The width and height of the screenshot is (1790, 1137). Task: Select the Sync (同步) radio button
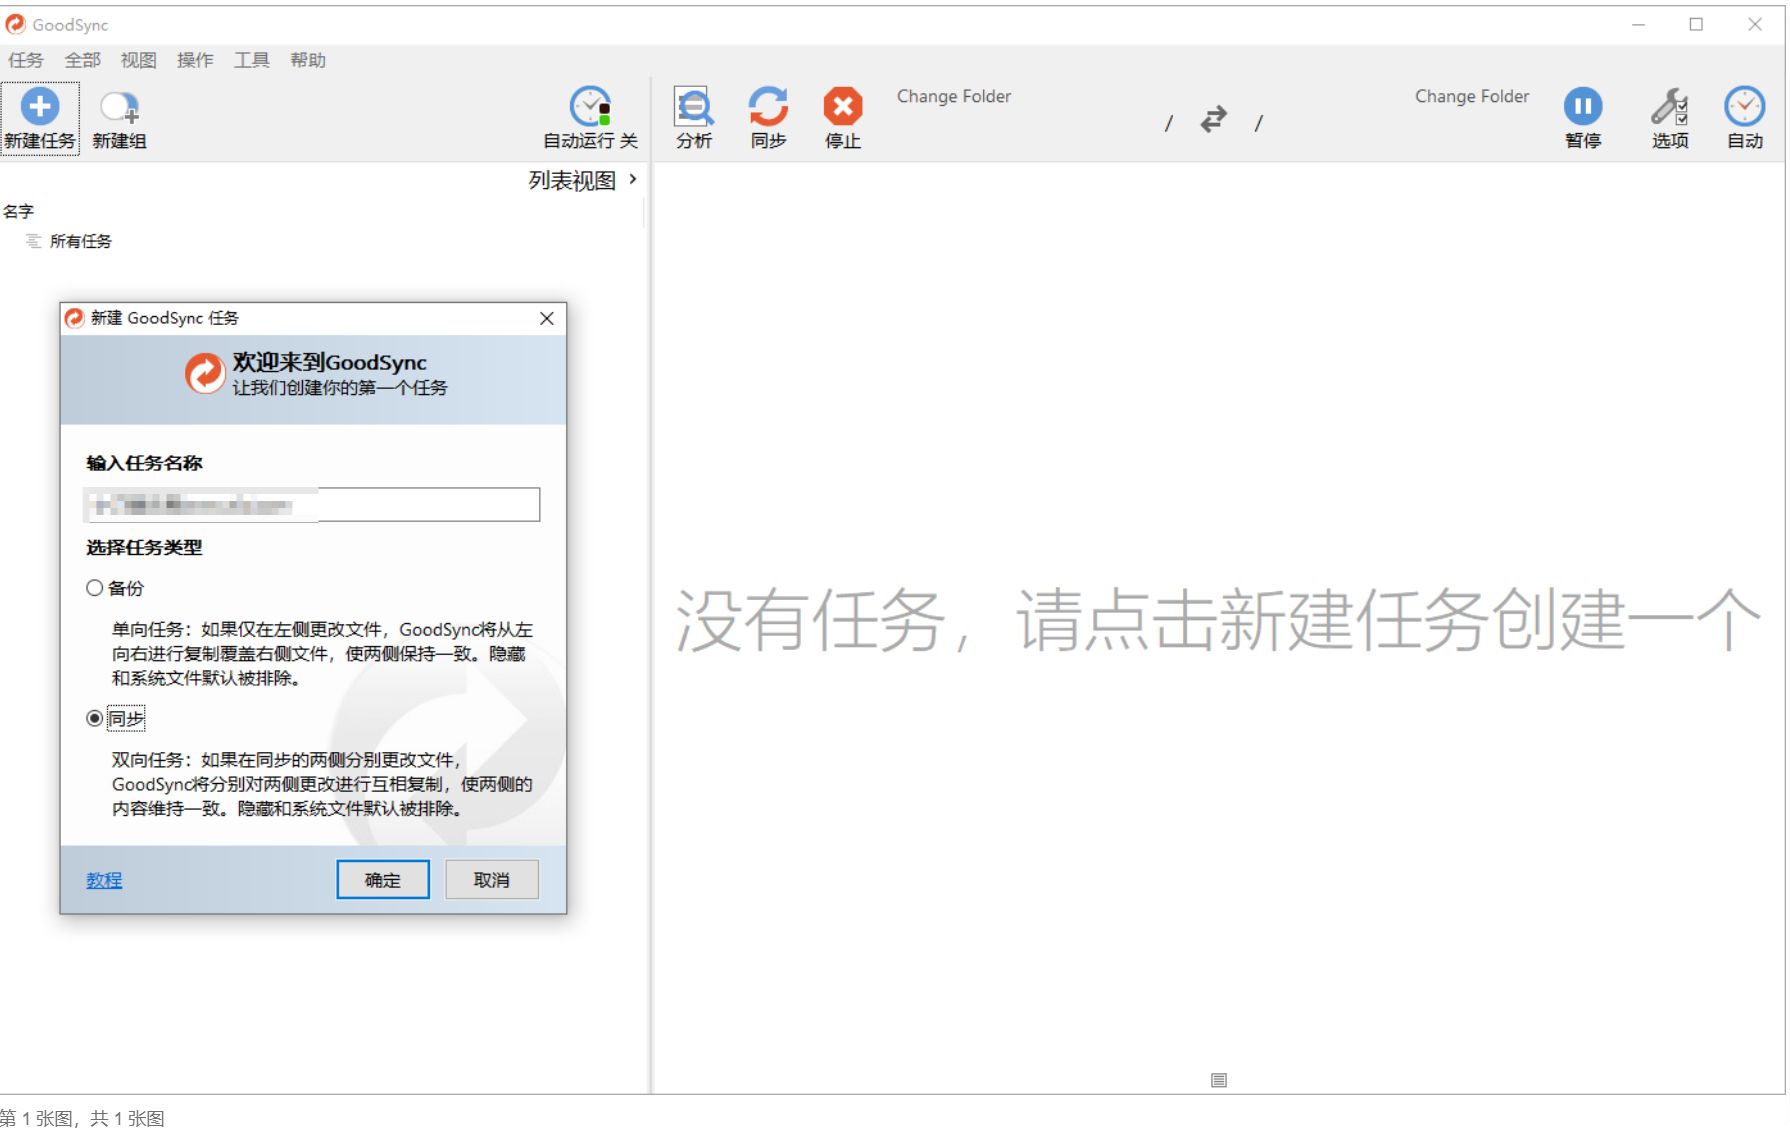coord(94,718)
